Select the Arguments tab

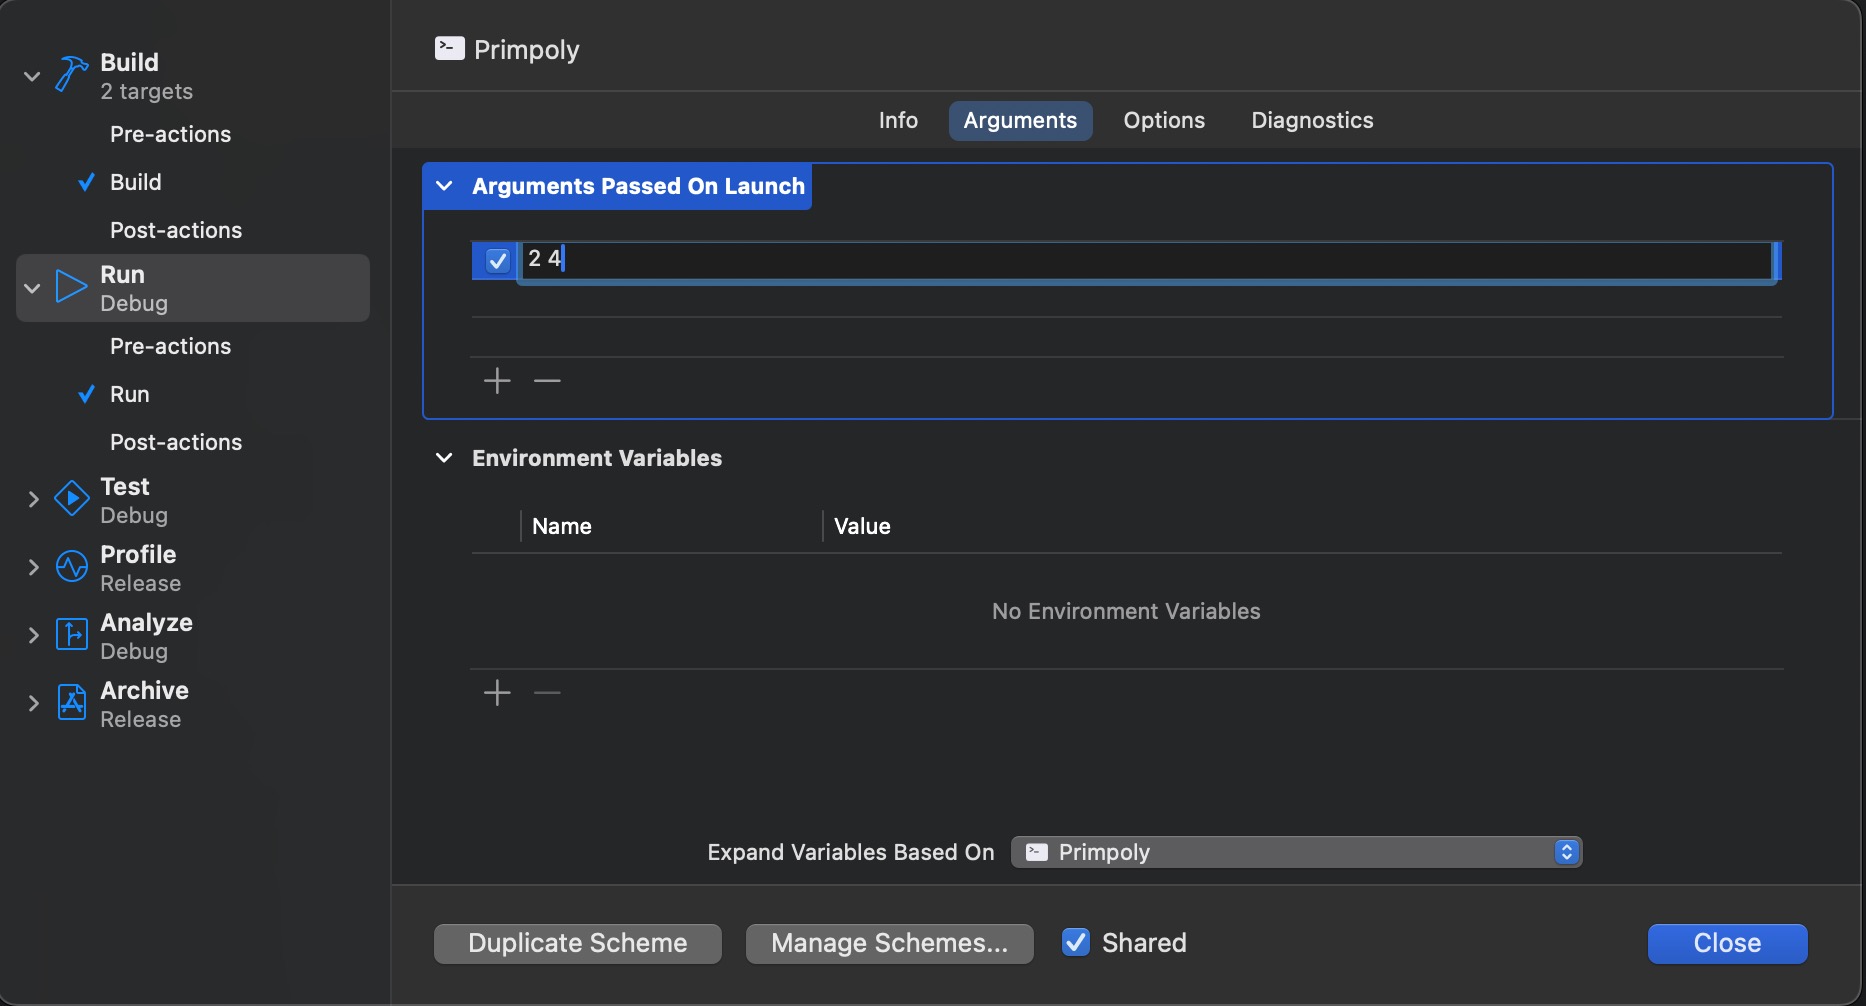[1020, 120]
